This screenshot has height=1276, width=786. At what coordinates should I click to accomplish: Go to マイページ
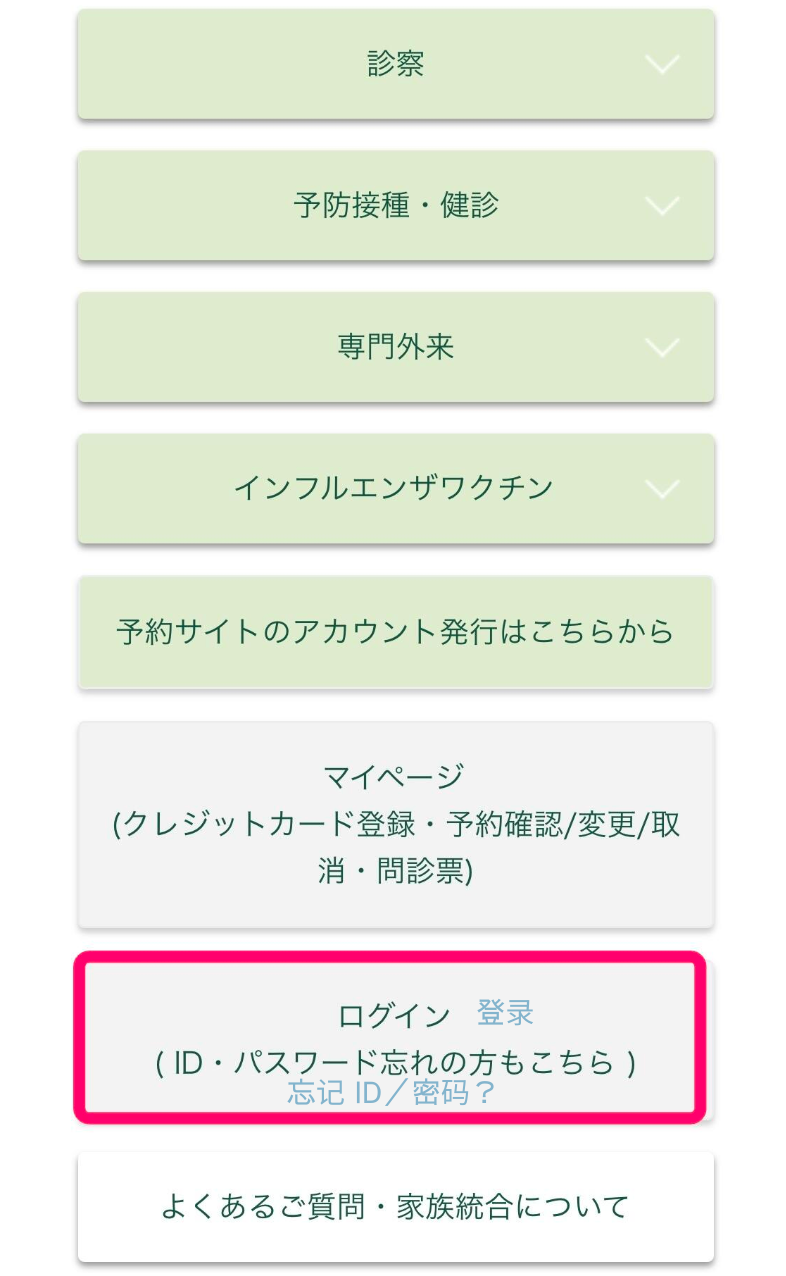pos(394,776)
